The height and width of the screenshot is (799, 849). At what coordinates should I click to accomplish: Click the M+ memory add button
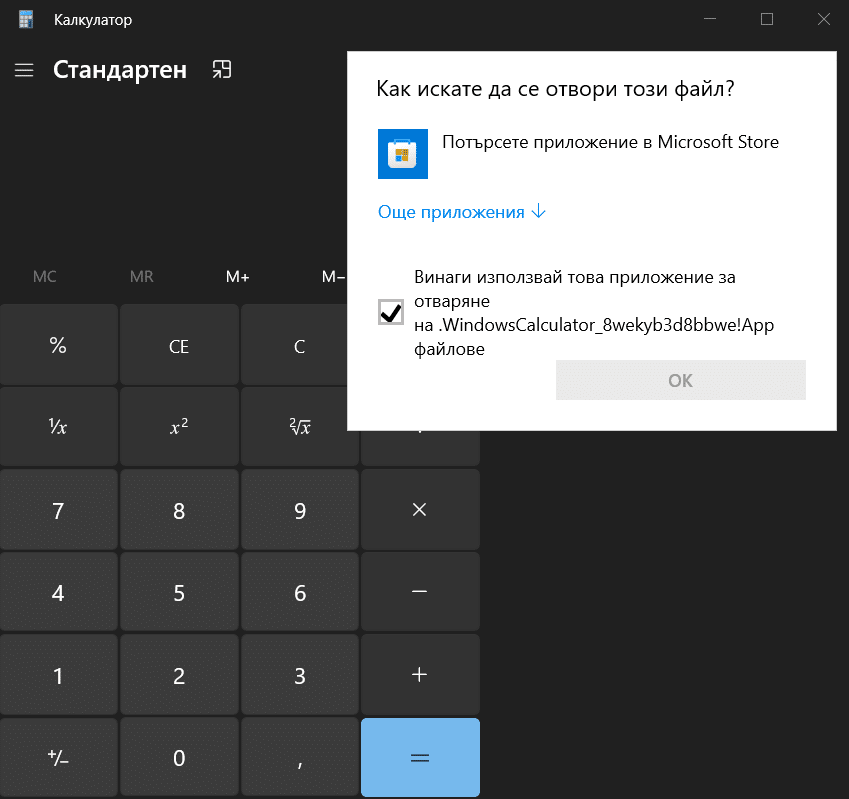237,277
